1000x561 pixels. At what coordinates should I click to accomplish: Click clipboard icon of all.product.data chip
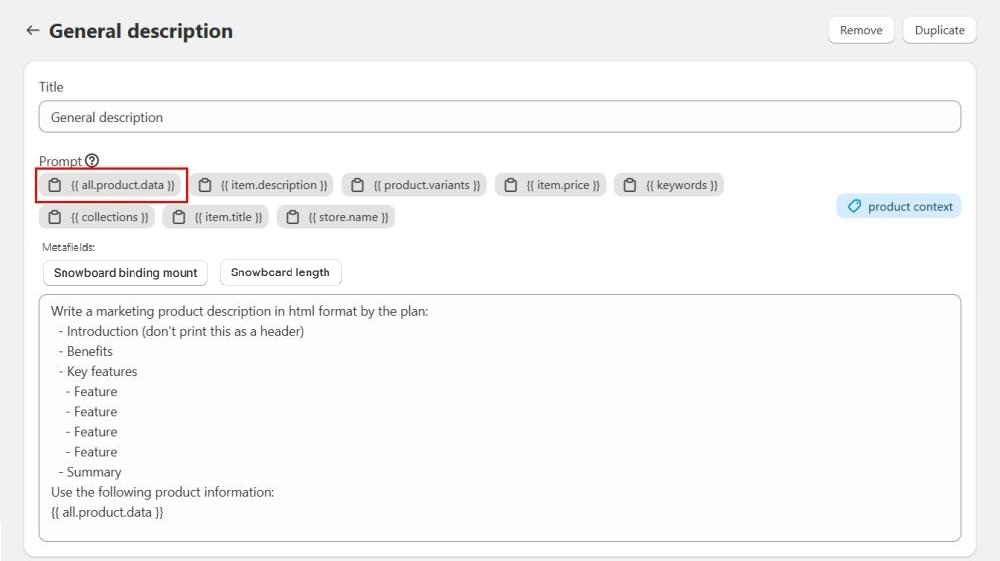56,185
